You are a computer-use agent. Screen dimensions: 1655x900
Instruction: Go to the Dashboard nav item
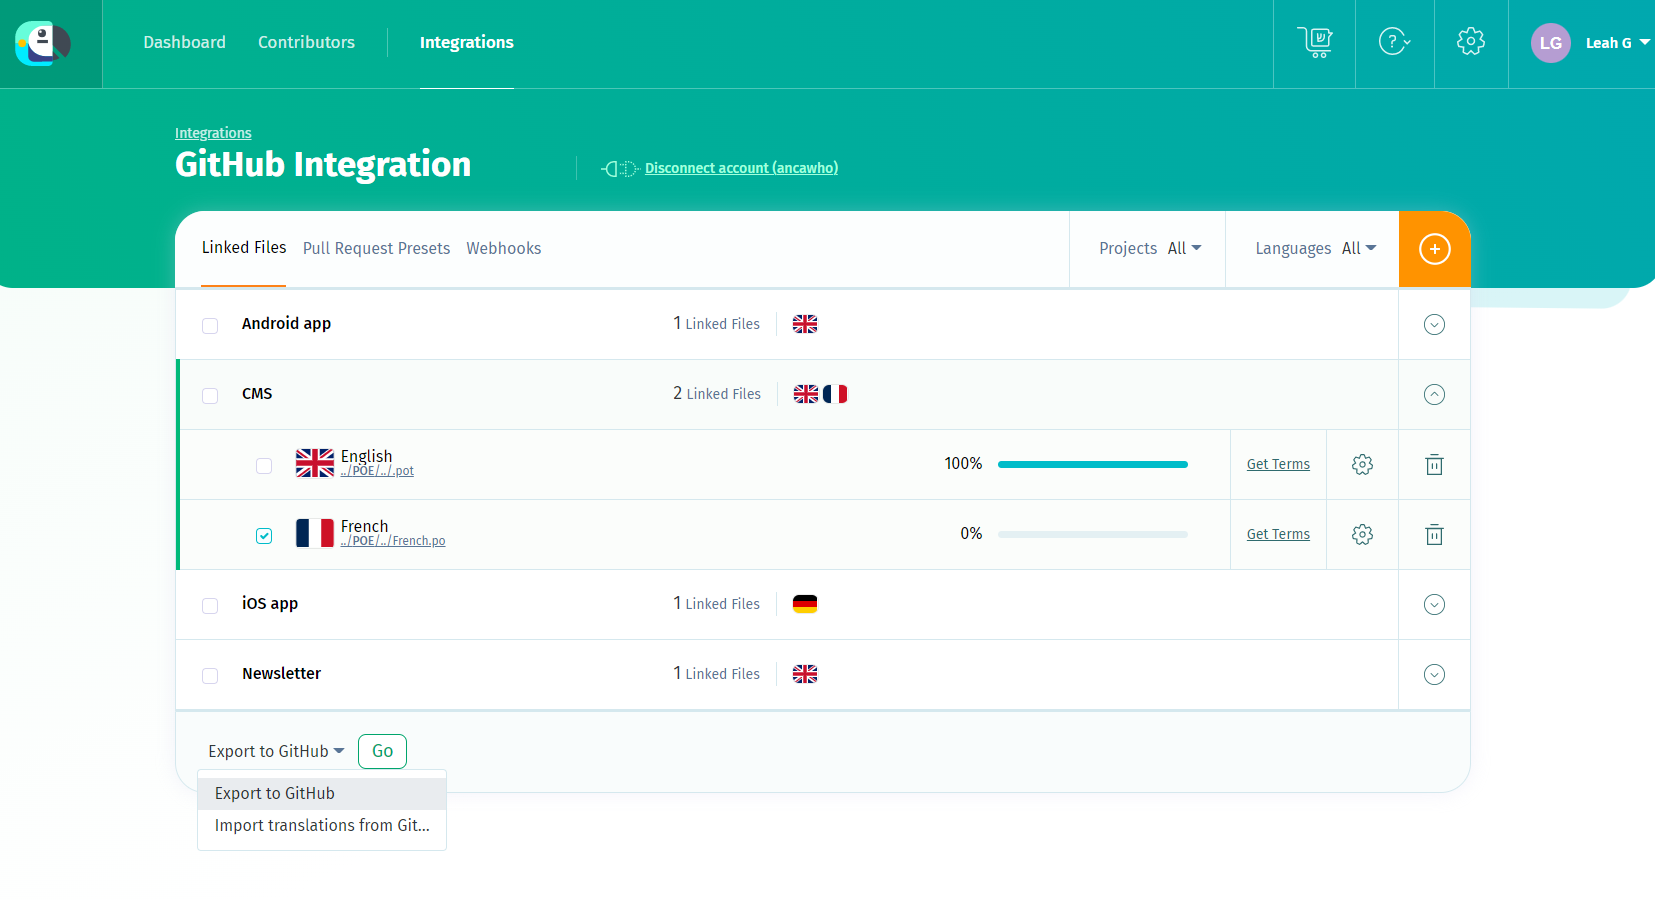pos(185,42)
